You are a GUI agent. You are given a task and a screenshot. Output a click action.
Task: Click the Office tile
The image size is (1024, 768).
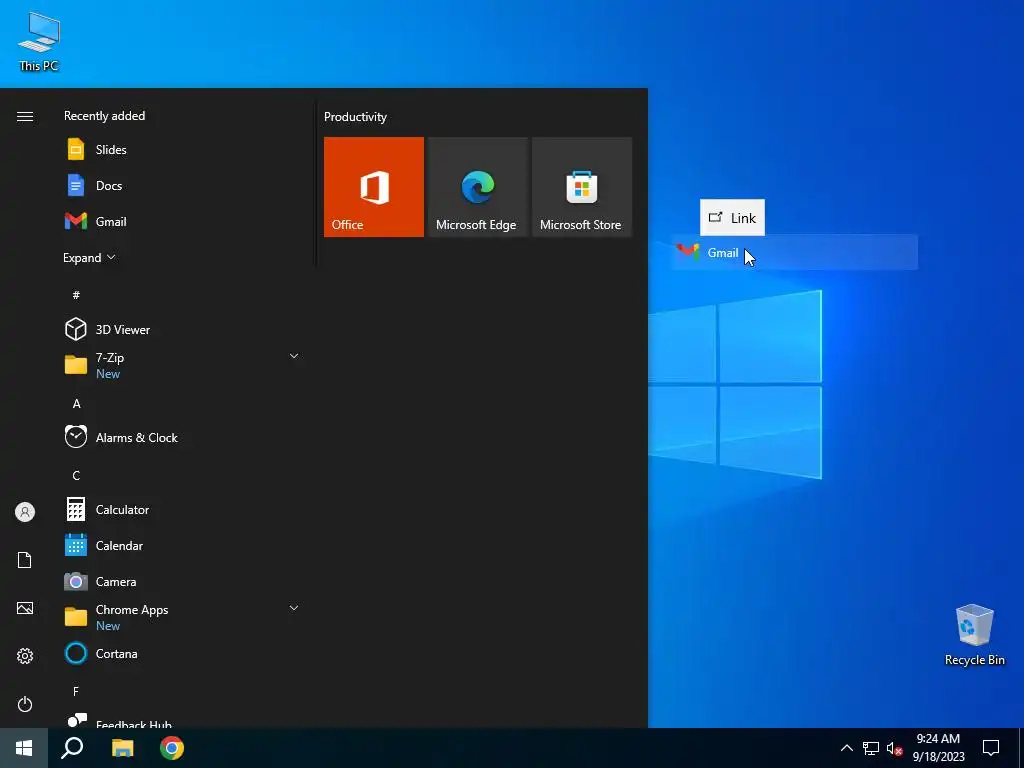tap(374, 187)
